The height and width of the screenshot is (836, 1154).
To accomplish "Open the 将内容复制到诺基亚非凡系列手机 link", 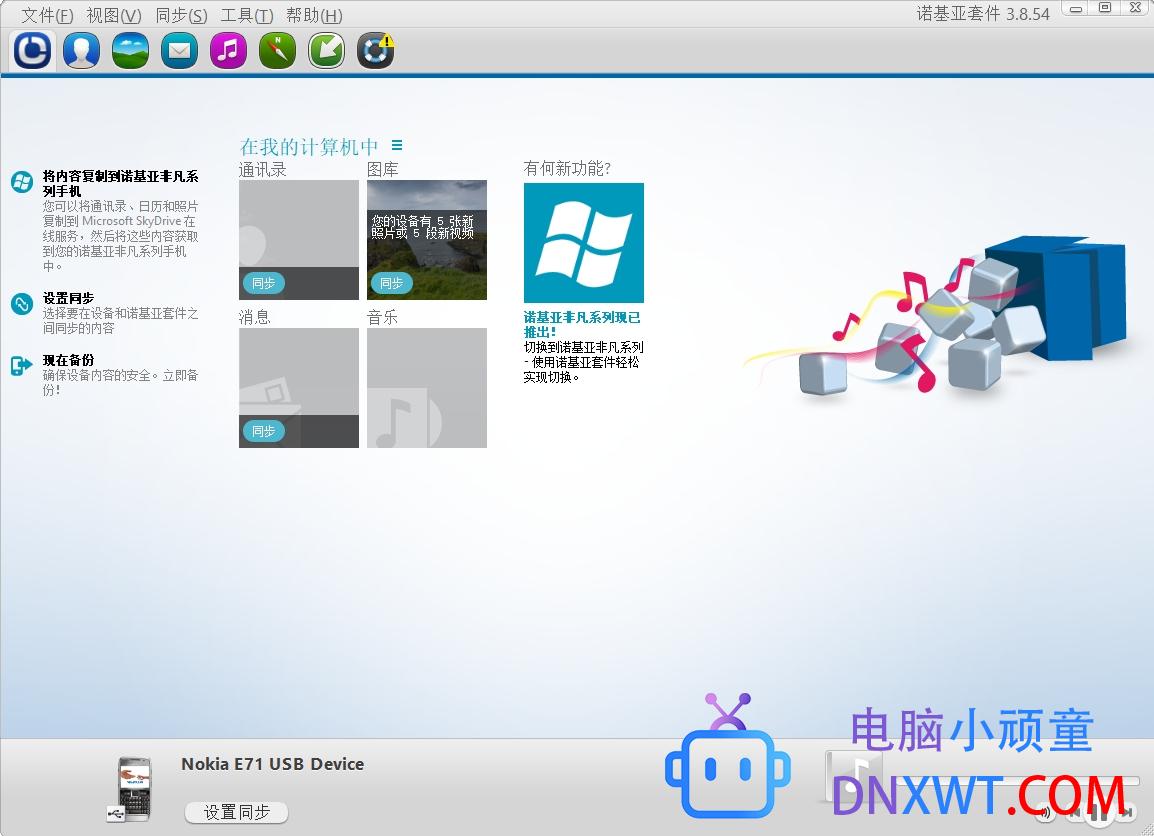I will coord(121,183).
